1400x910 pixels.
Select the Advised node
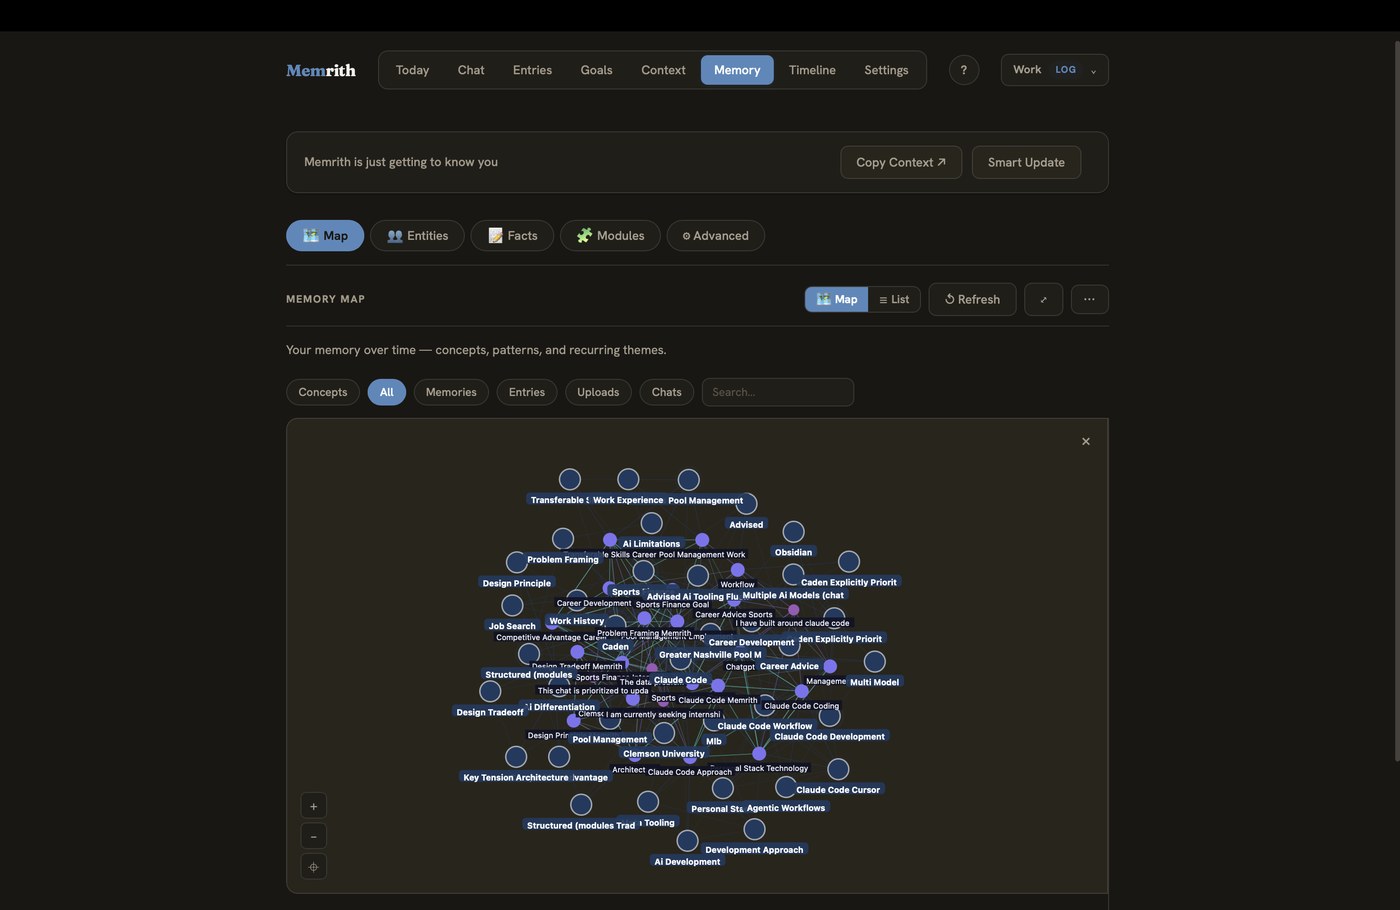746,504
